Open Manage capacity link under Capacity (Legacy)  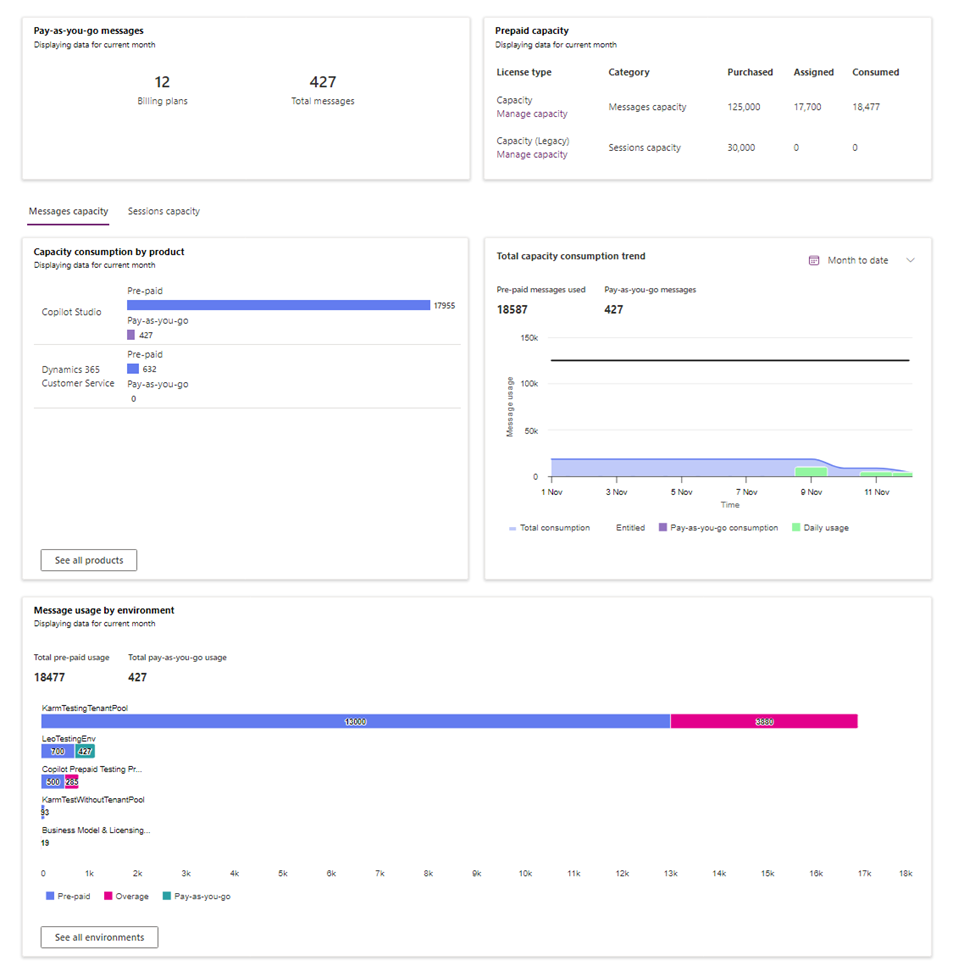(532, 154)
